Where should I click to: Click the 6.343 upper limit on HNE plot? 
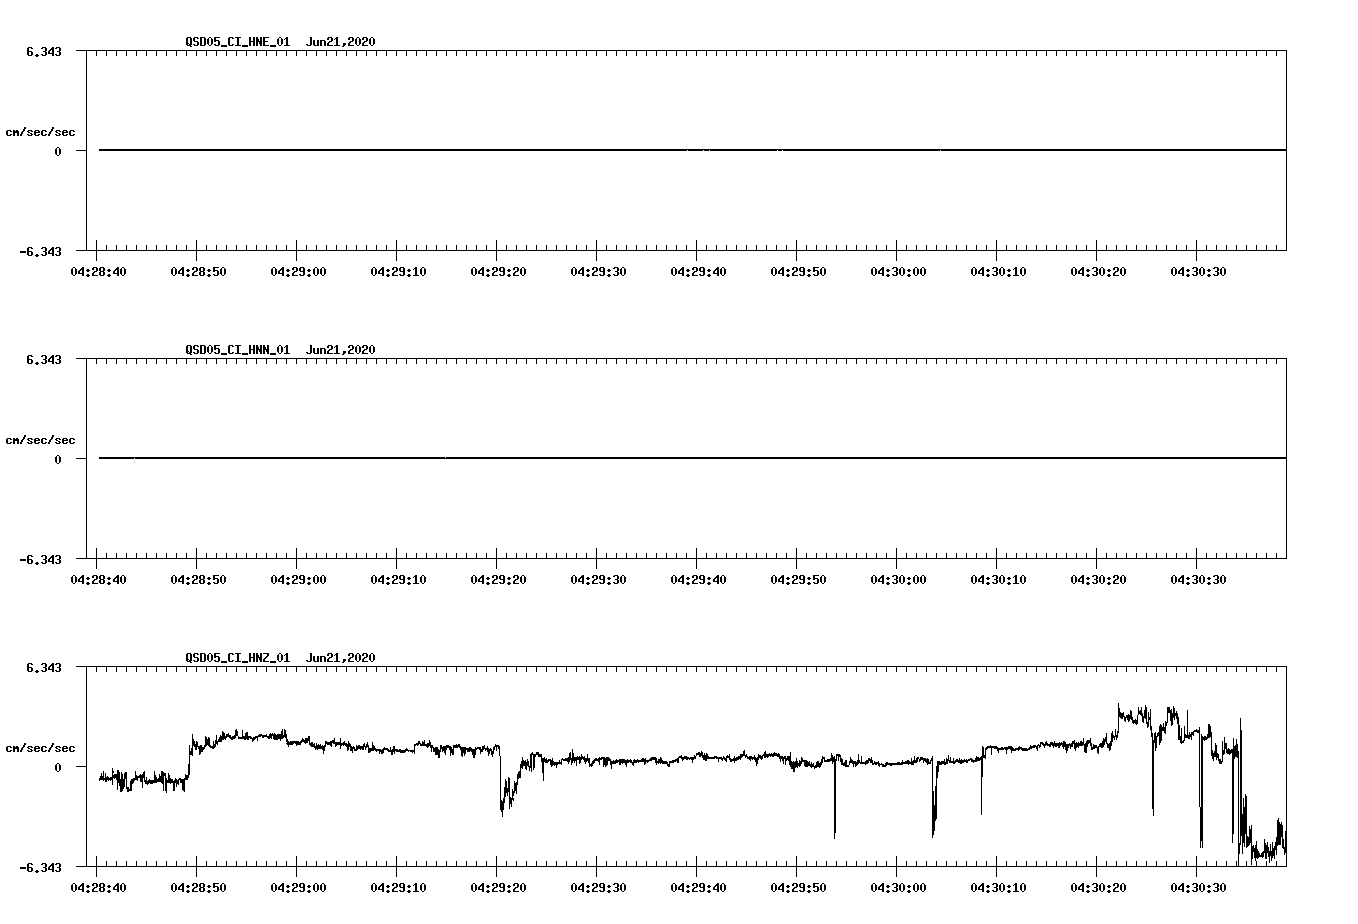(x=44, y=51)
